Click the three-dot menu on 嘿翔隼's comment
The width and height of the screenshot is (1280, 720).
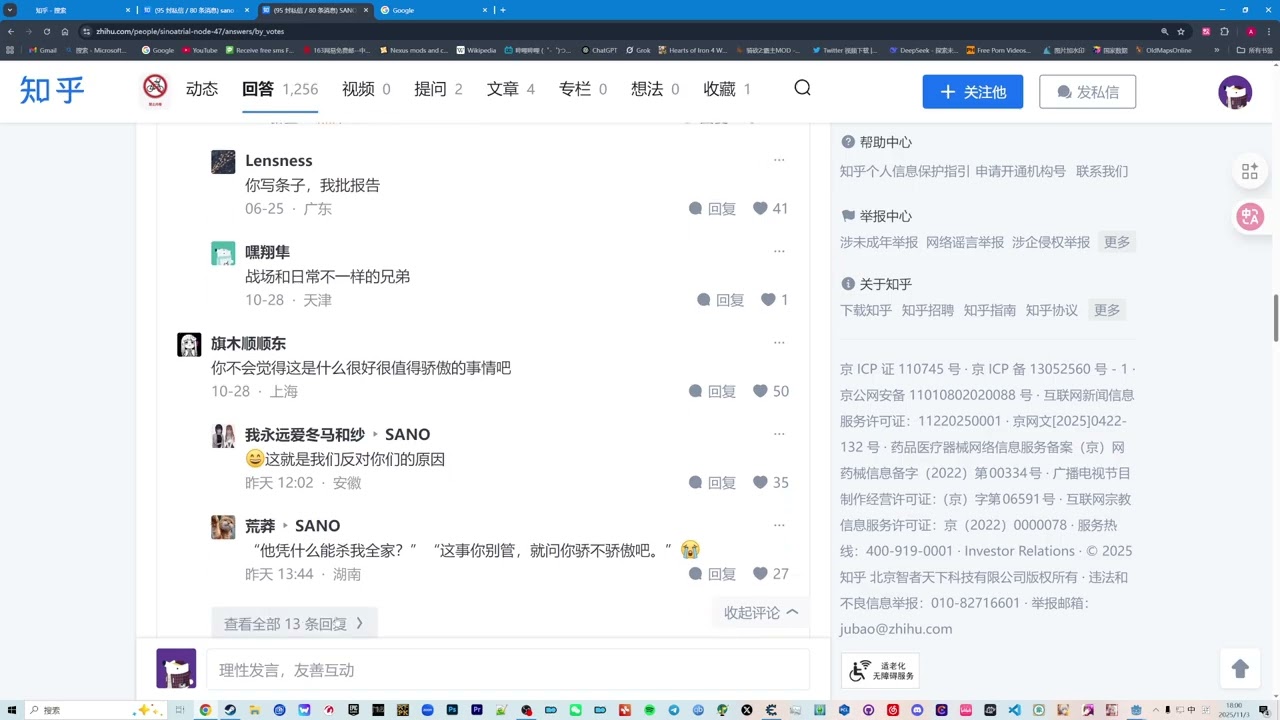click(779, 251)
